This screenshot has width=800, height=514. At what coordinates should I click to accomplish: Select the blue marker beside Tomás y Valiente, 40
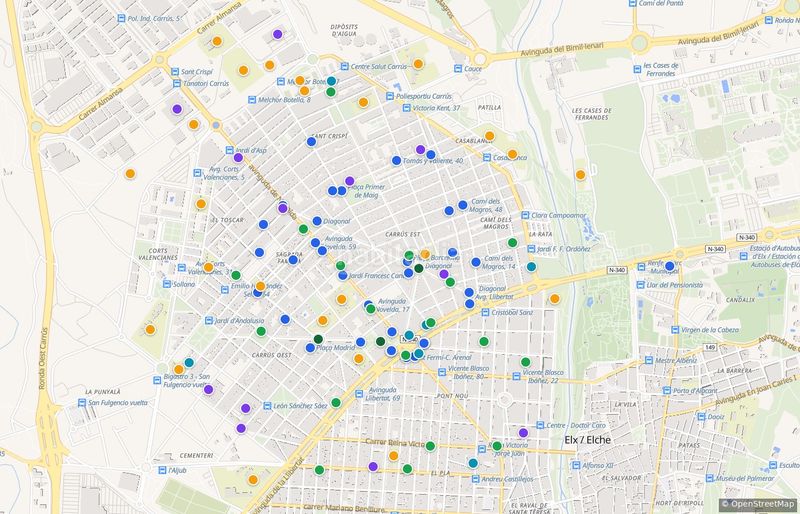pos(396,160)
